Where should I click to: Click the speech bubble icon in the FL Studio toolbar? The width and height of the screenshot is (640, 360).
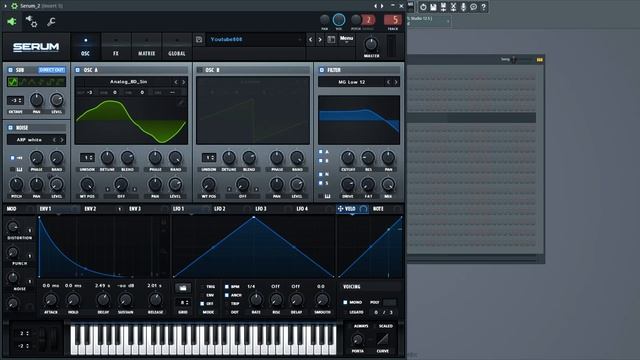point(473,7)
